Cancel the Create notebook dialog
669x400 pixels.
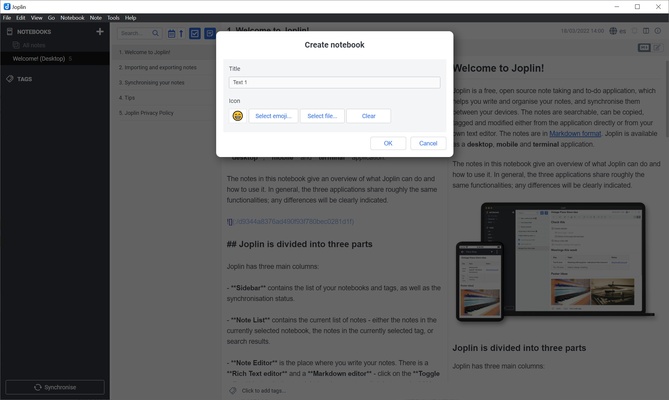[428, 143]
